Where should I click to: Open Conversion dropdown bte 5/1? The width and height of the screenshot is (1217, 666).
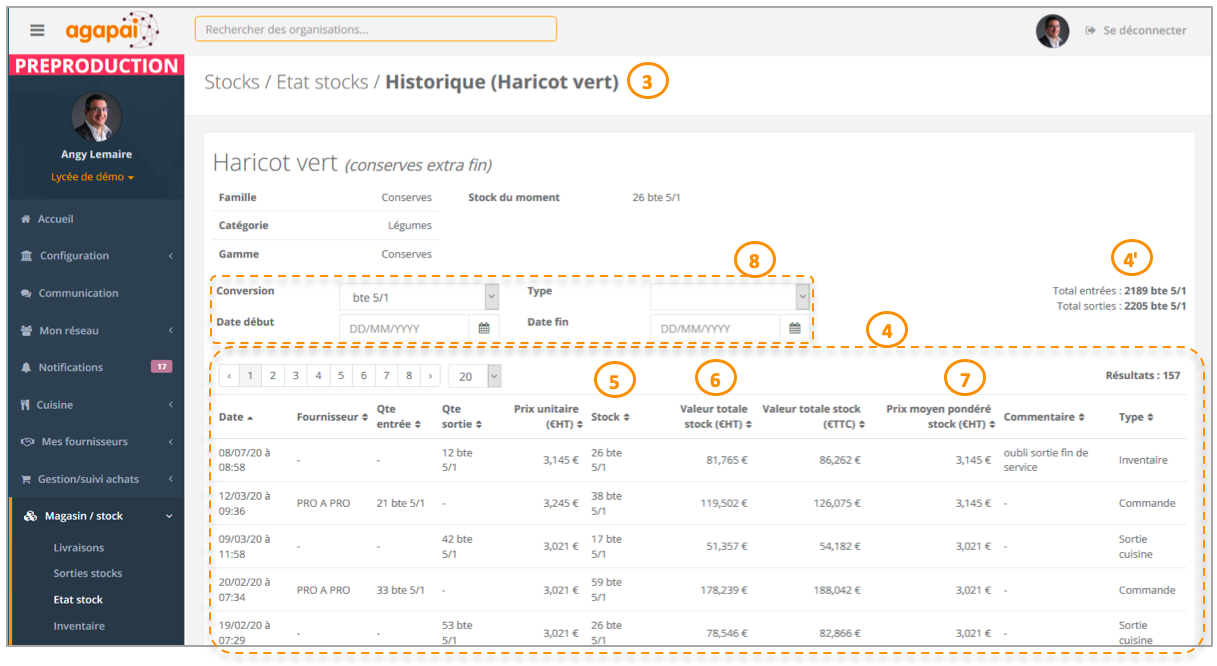tap(419, 296)
